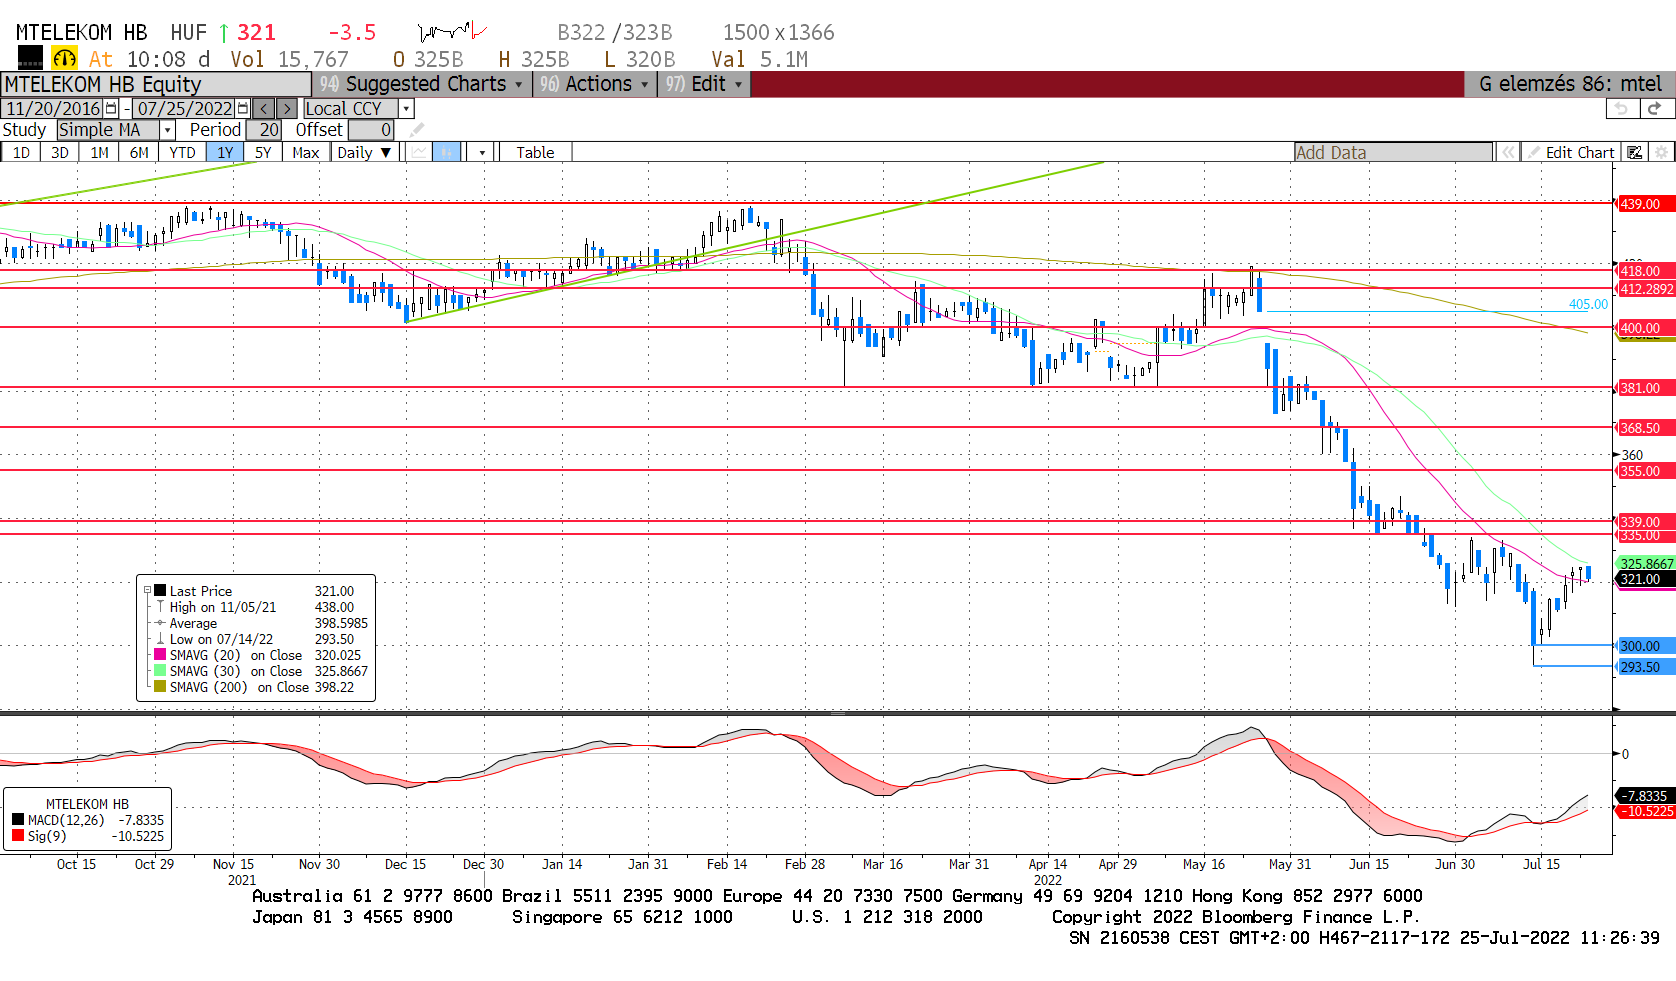Click the black square icon in header

30,58
